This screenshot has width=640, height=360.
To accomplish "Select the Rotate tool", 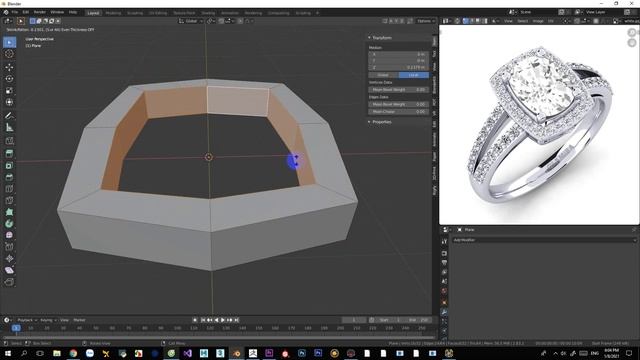I will click(9, 78).
